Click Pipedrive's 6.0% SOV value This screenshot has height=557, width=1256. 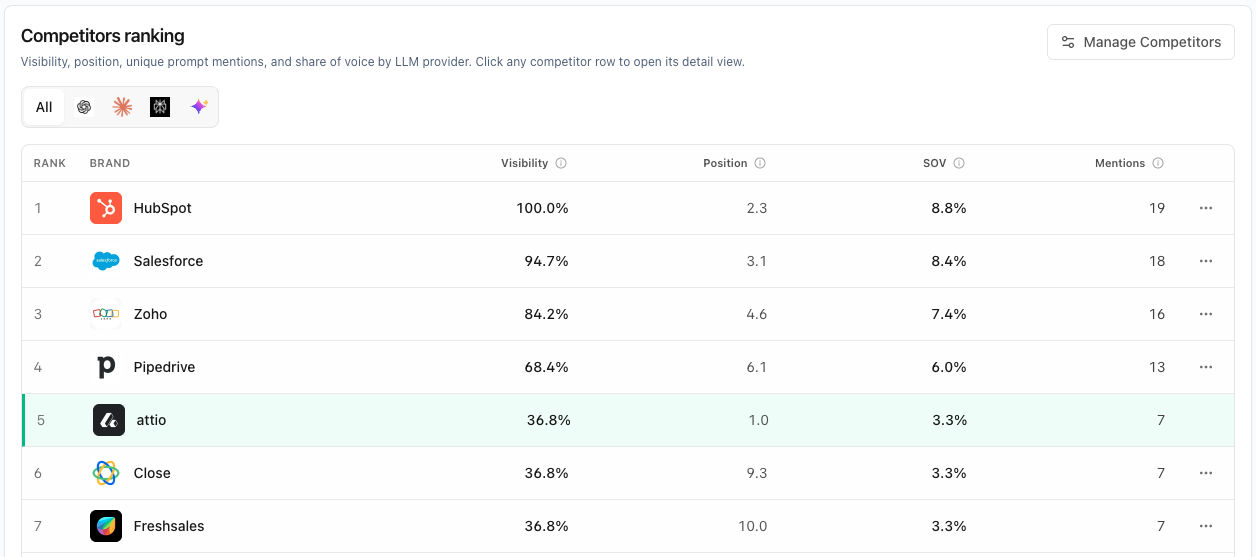pos(949,367)
